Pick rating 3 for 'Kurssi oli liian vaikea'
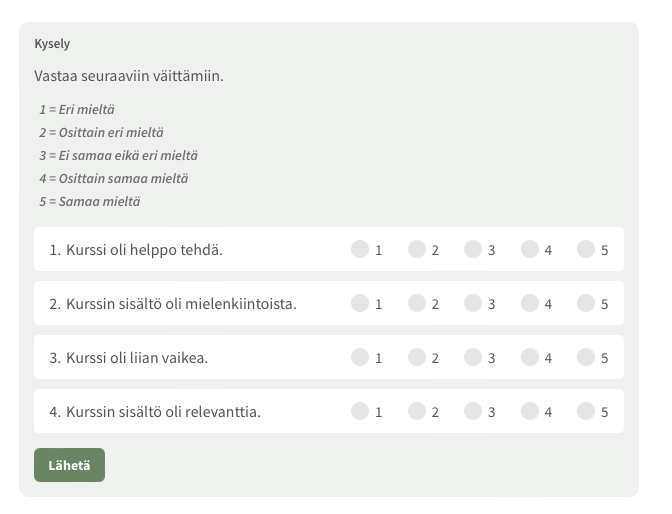 pyautogui.click(x=473, y=357)
